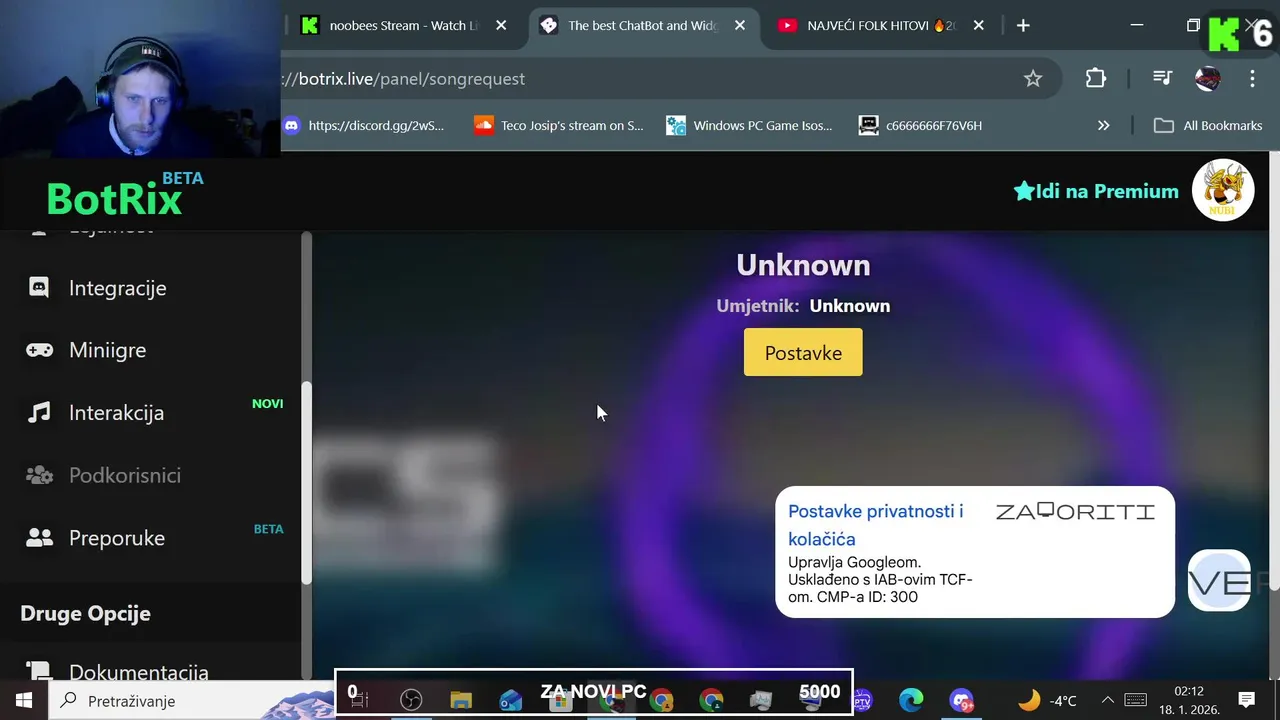Click the music note icon beside Interakcija
The image size is (1280, 720).
(x=39, y=412)
